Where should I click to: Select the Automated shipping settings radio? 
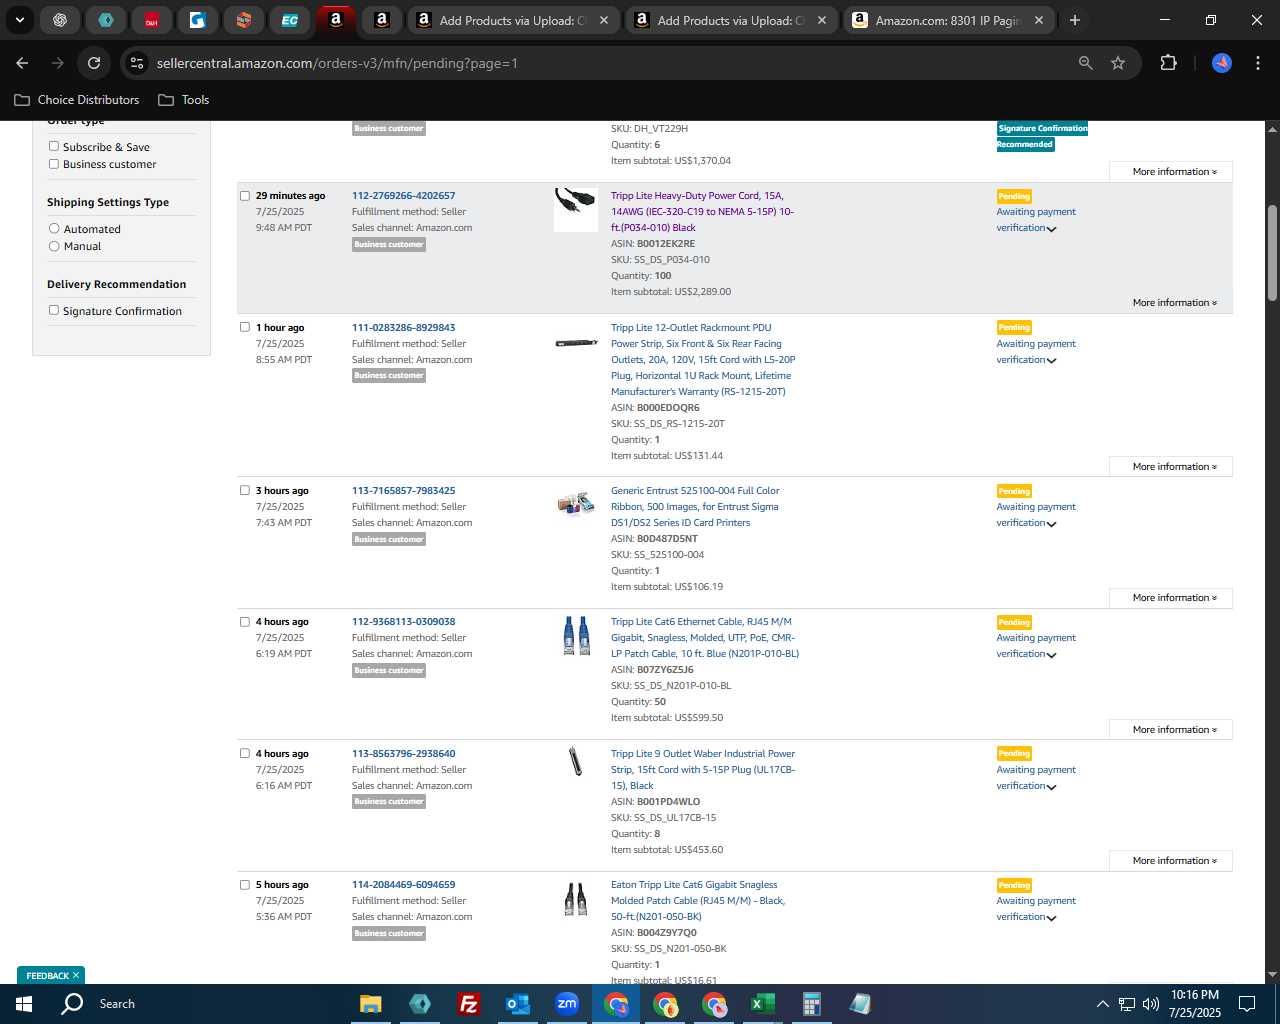point(54,229)
